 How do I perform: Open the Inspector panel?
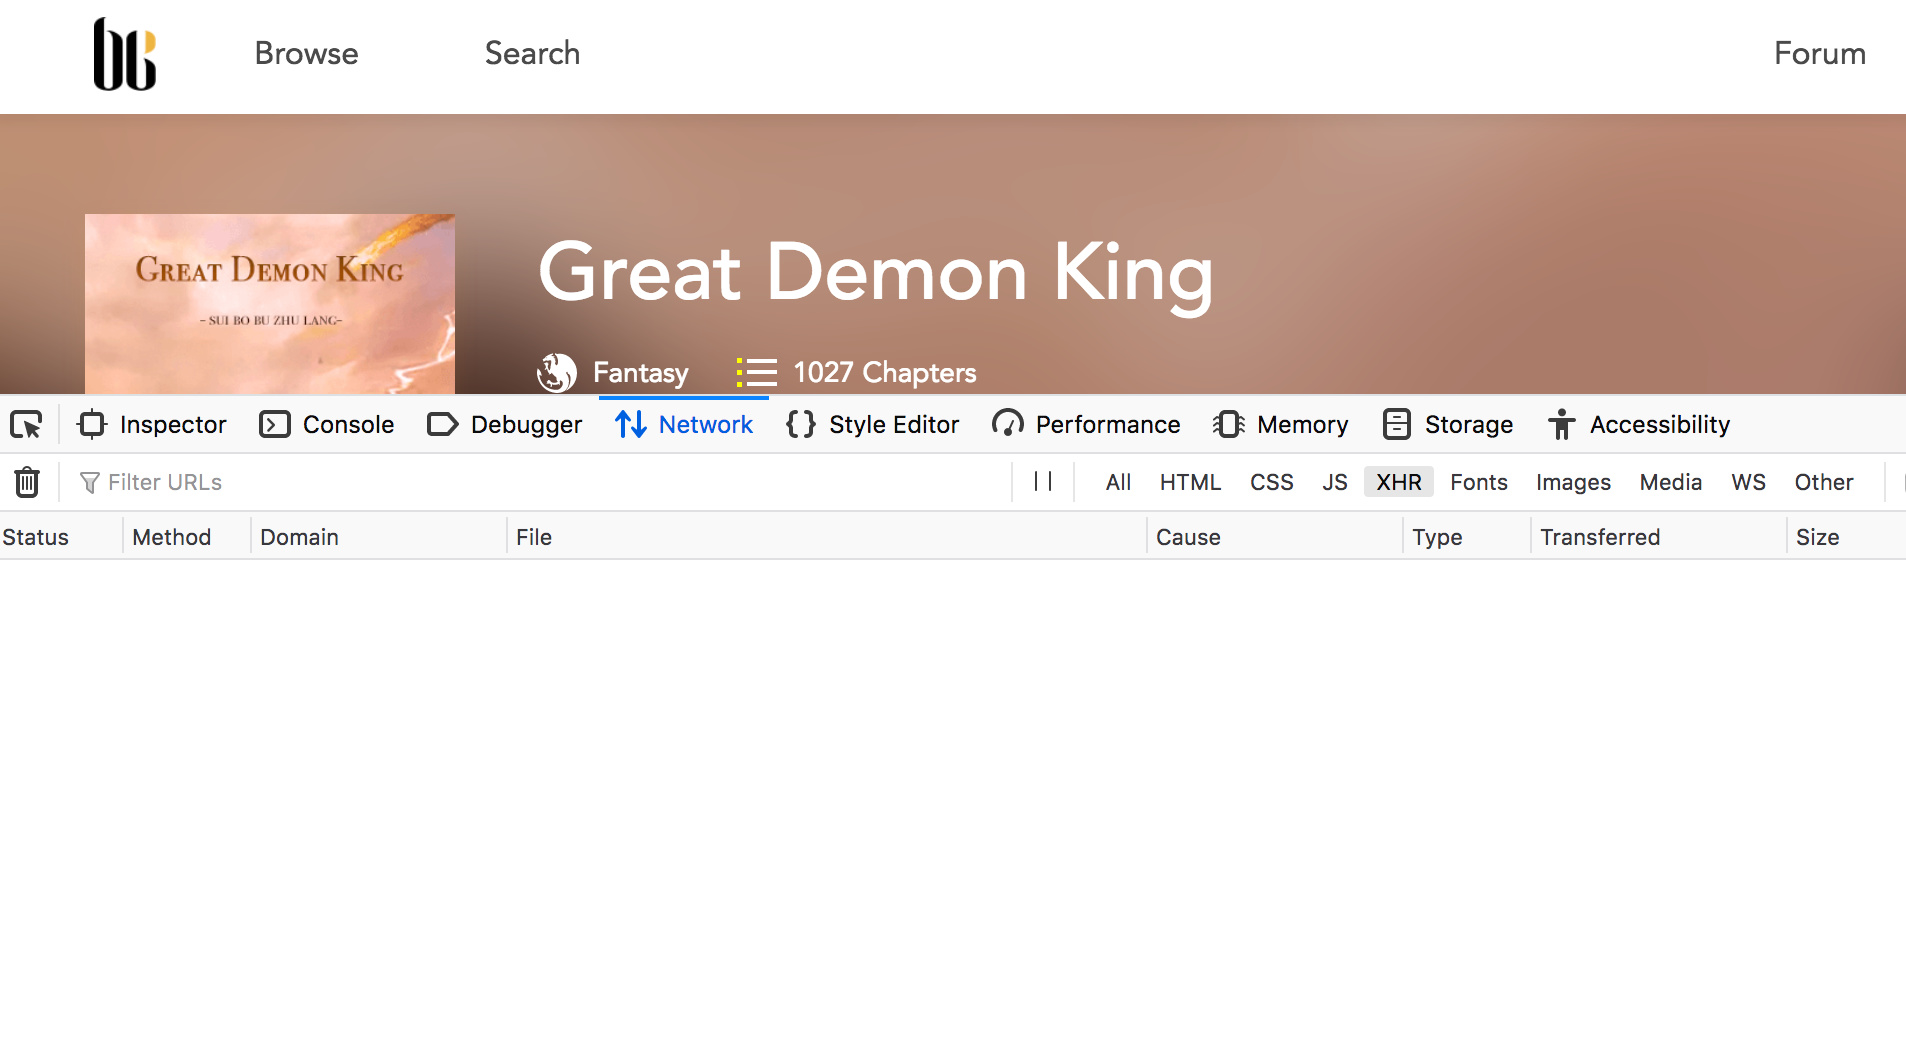[x=153, y=425]
